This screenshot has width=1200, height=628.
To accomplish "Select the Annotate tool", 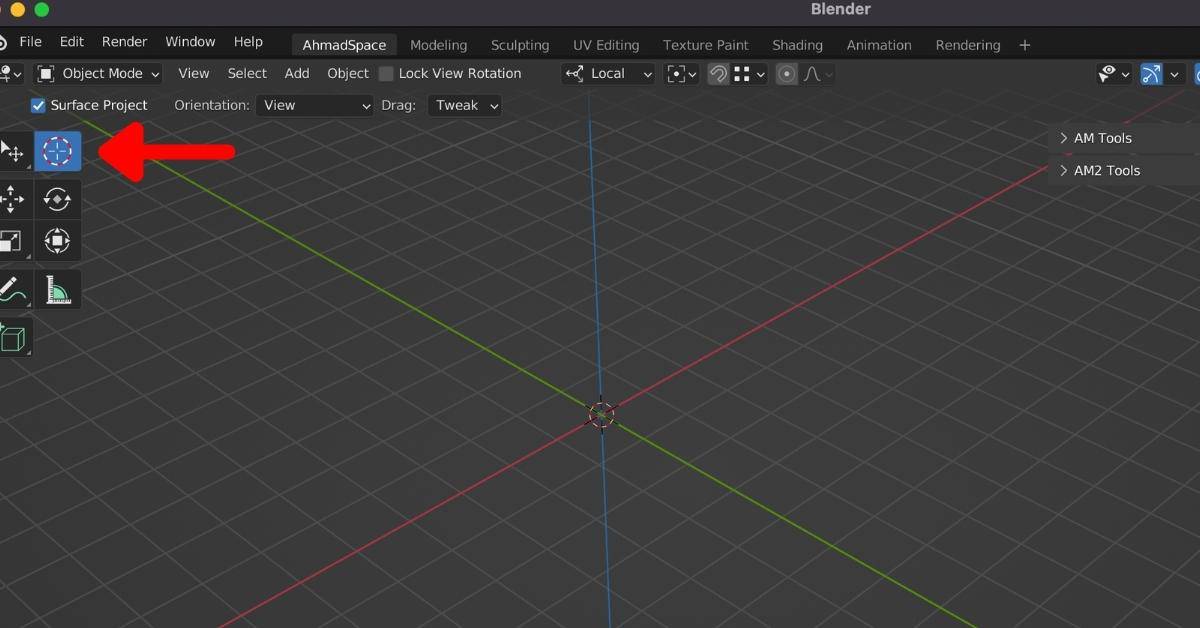I will [14, 289].
